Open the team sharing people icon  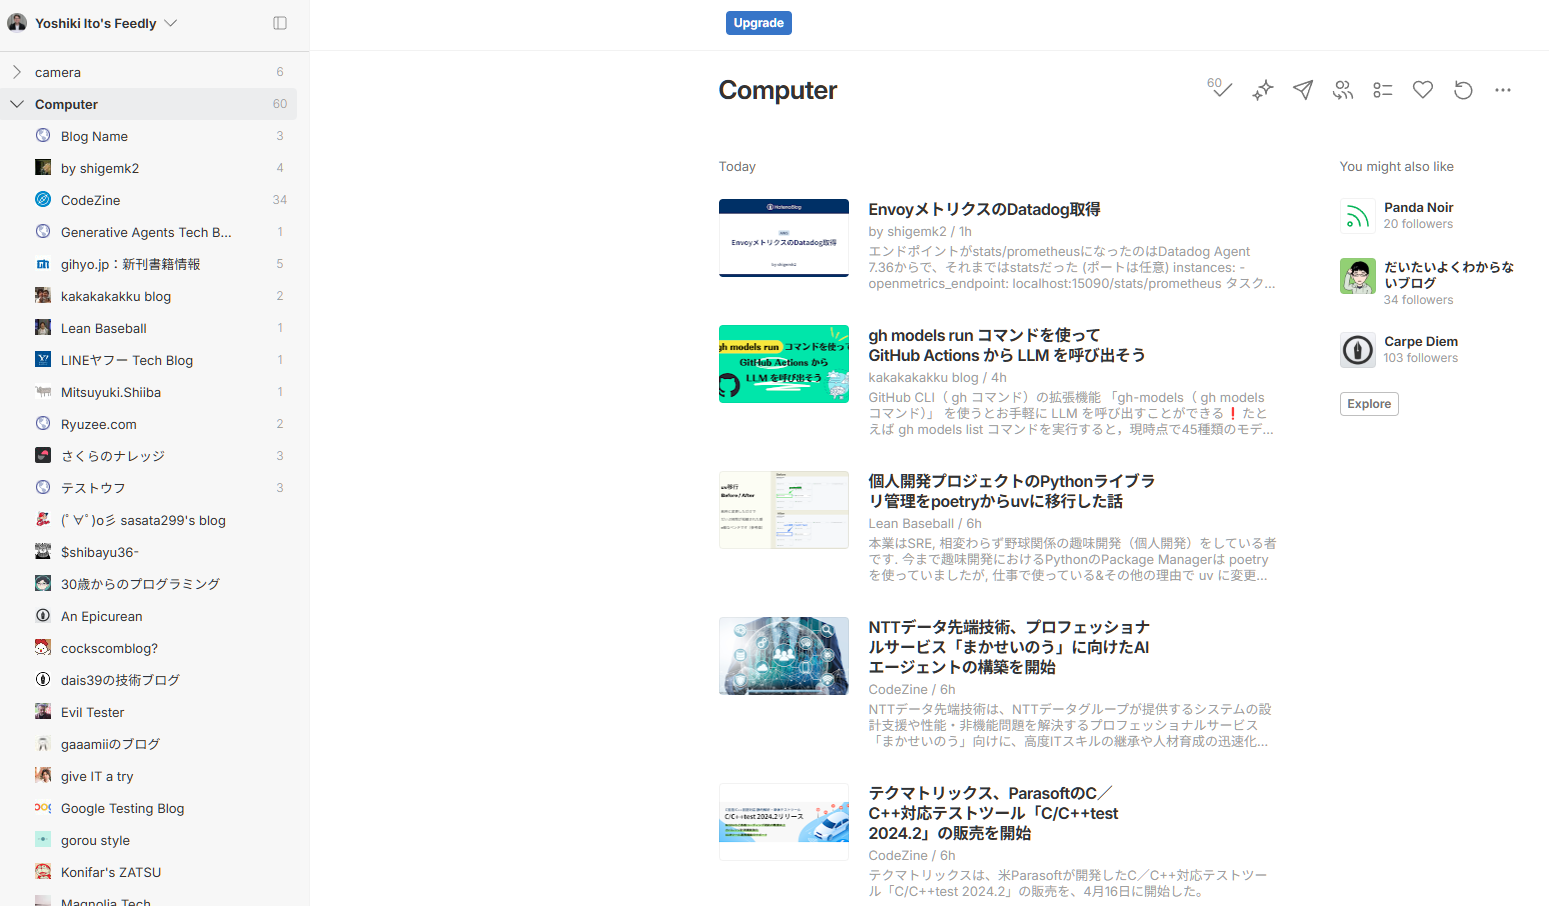(x=1343, y=90)
